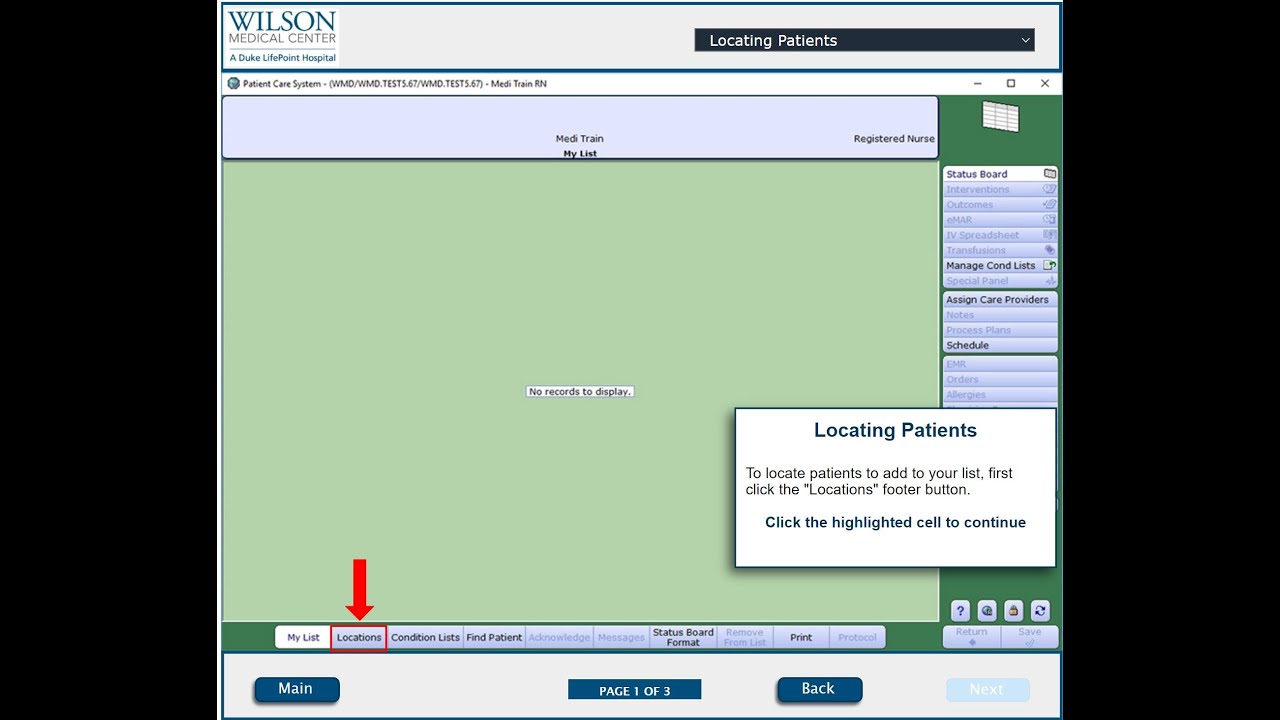
Task: Open Manage Cond Lists in the side menu
Action: [1000, 265]
